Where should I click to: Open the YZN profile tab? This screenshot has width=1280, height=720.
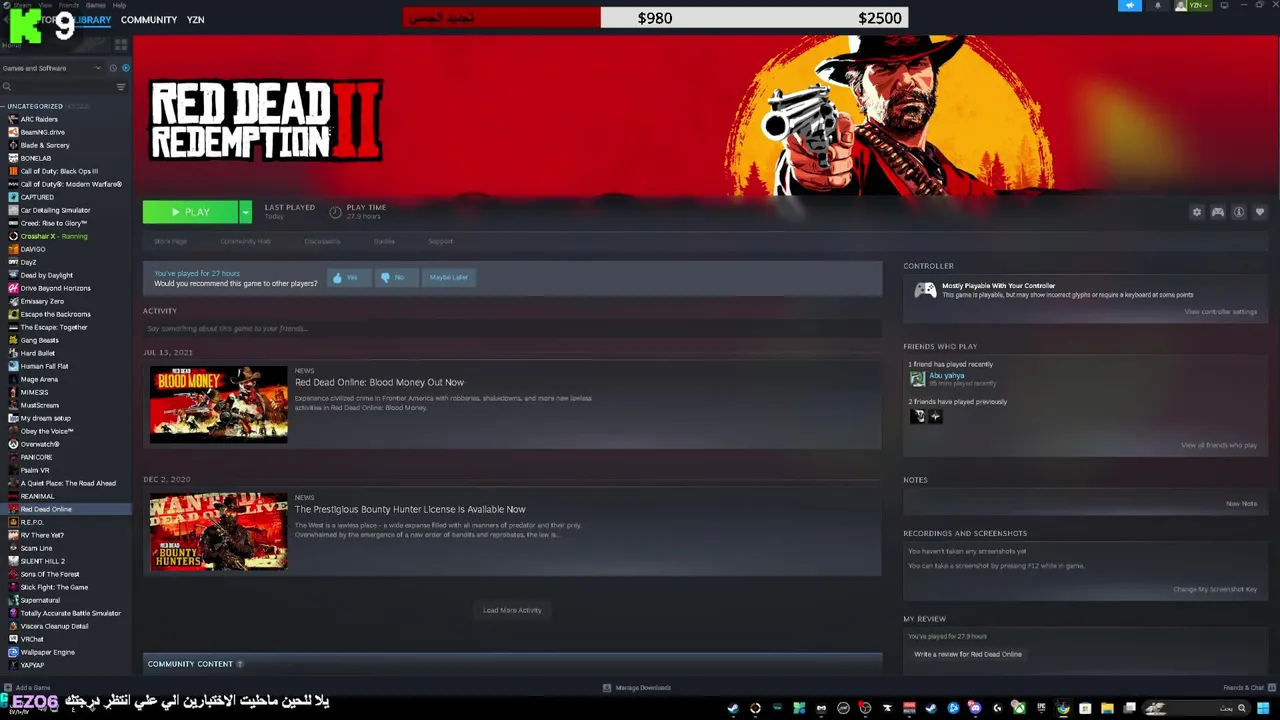[195, 20]
